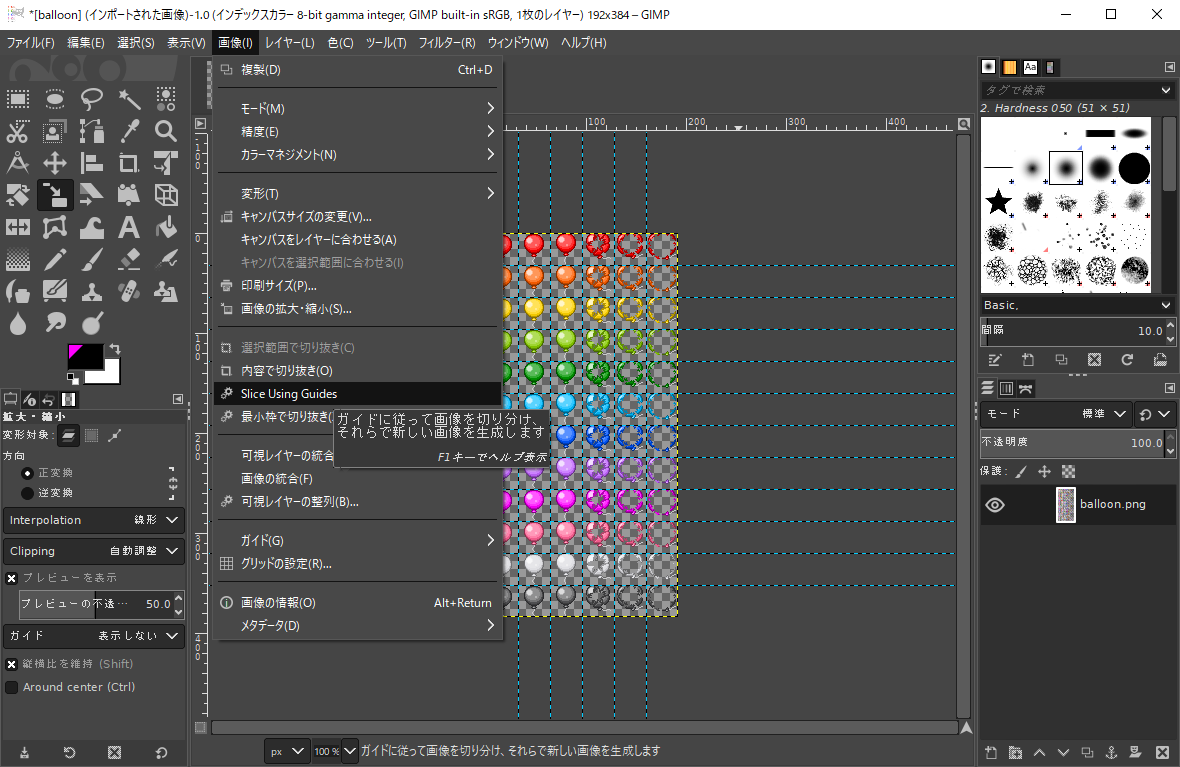Open the Clipping dropdown set to 自動調整
The height and width of the screenshot is (767, 1180).
tap(93, 550)
